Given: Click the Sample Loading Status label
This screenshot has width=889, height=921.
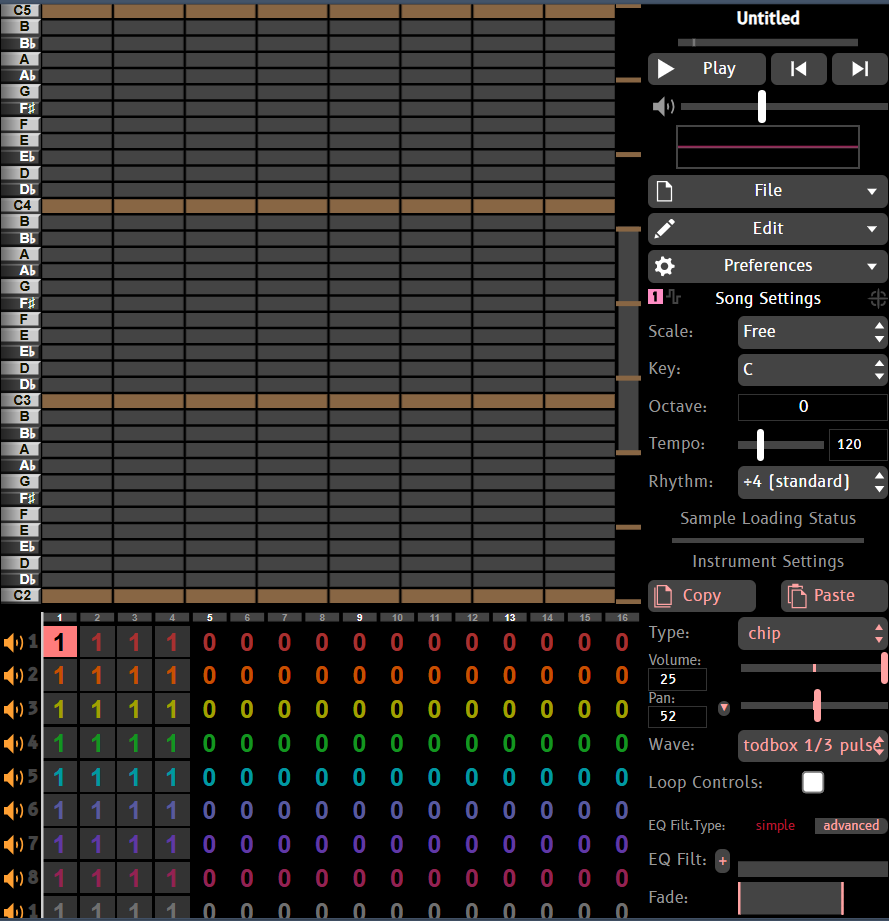Looking at the screenshot, I should (x=767, y=518).
